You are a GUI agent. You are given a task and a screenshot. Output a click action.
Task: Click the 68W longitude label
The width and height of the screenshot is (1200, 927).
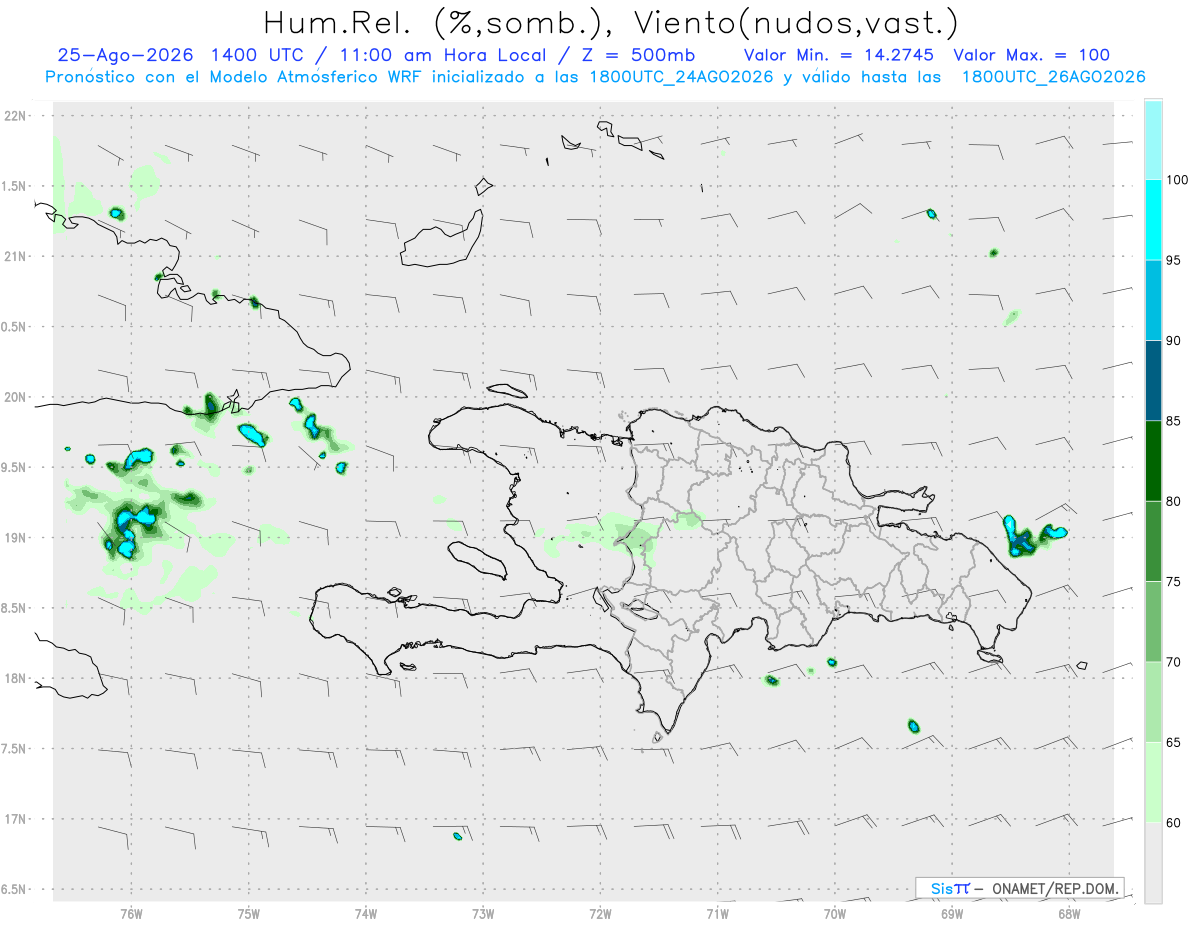pos(1069,913)
